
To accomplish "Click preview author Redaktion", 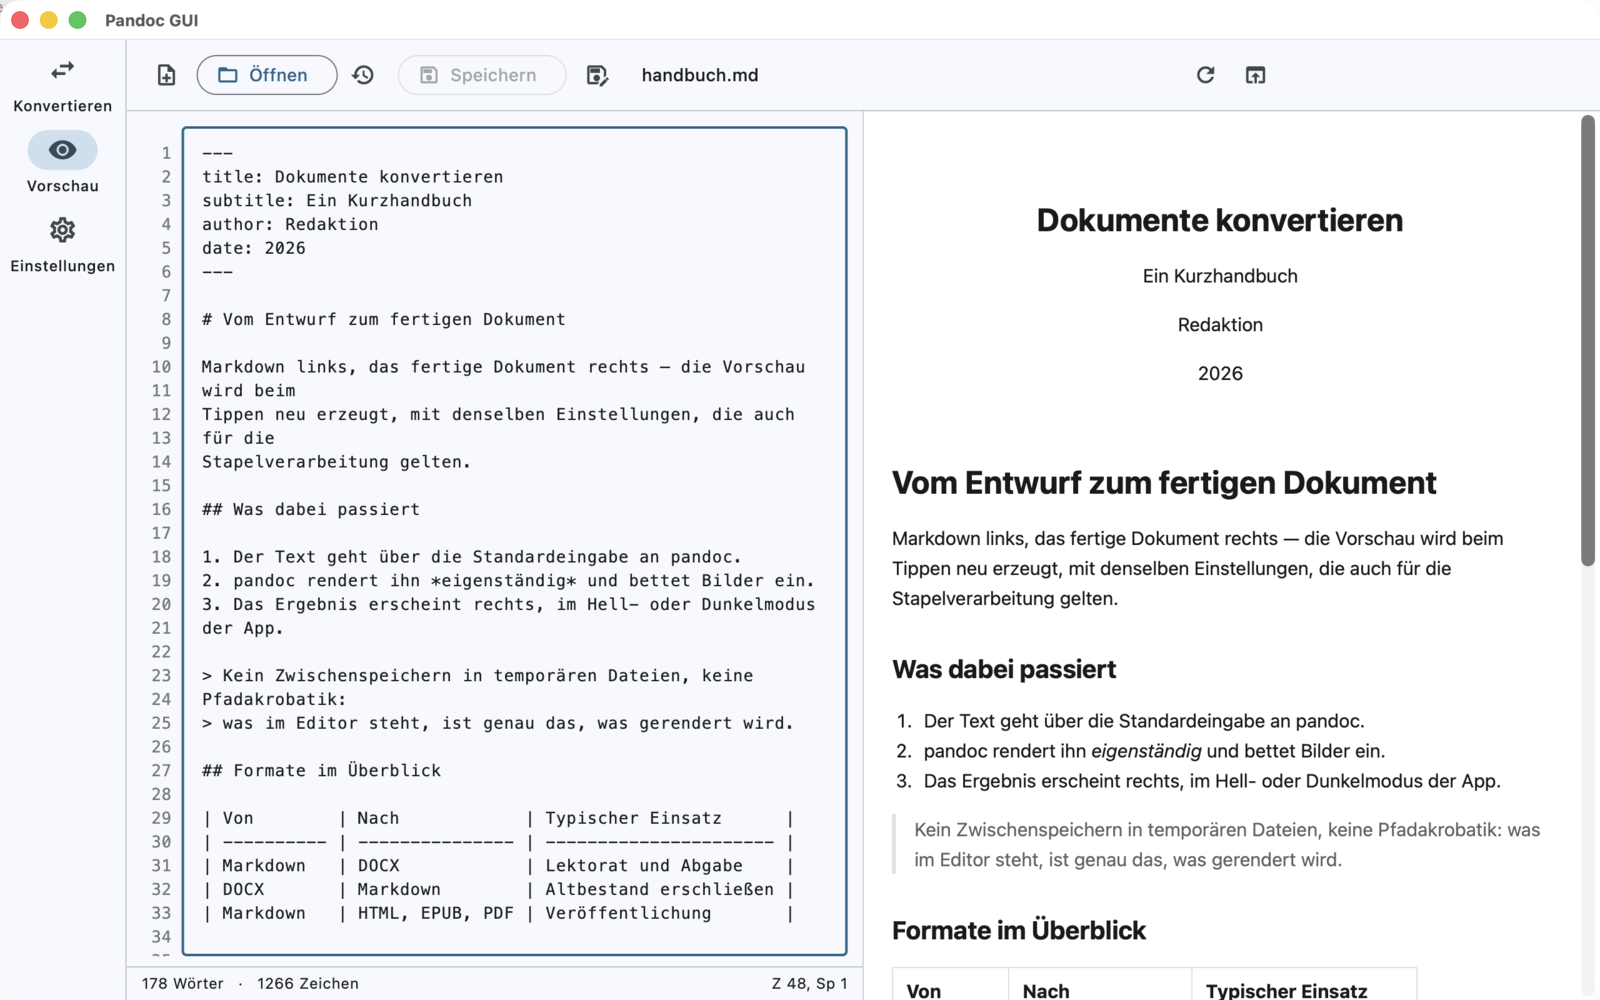I will click(x=1220, y=325).
